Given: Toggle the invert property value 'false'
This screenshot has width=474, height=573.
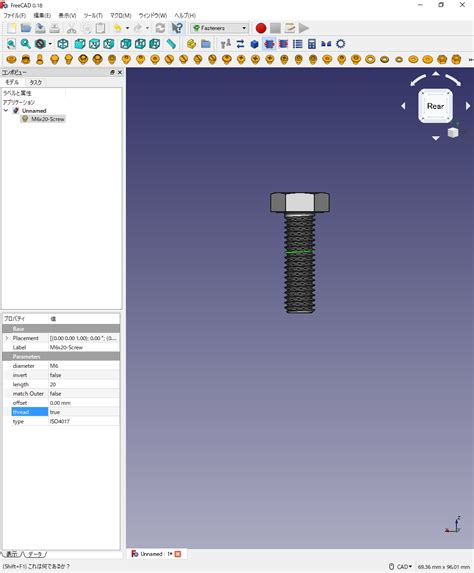Looking at the screenshot, I should click(84, 375).
